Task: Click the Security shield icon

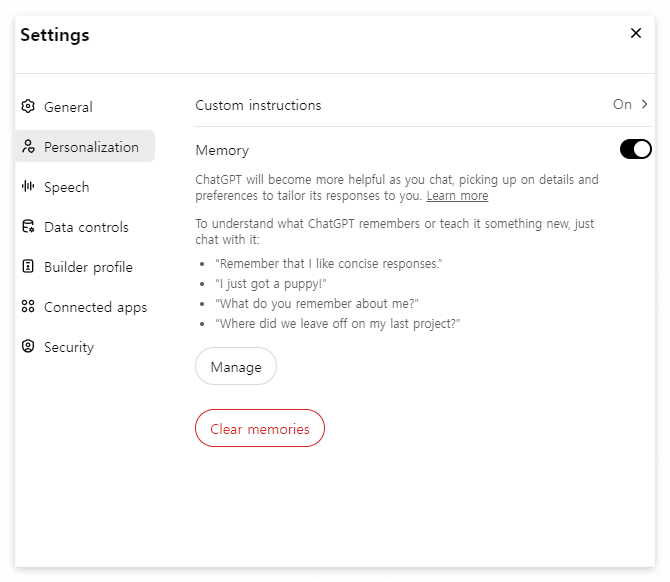Action: [x=28, y=346]
